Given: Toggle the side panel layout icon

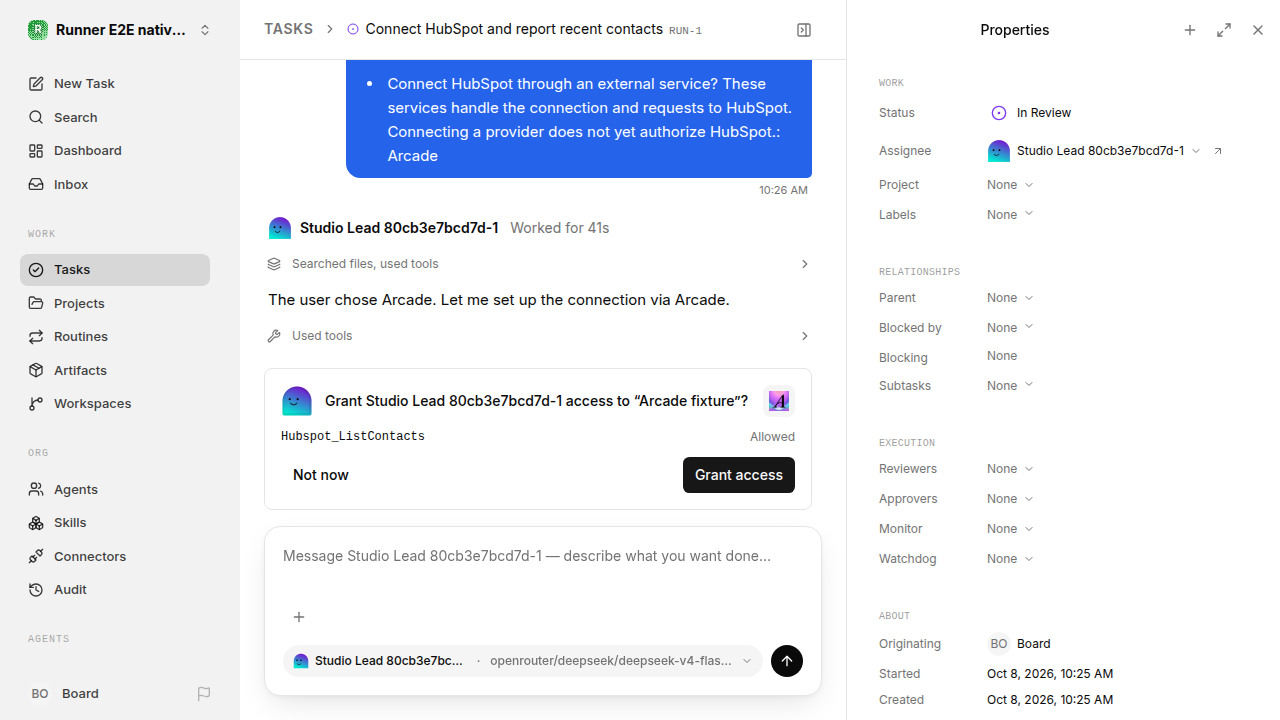Looking at the screenshot, I should click(804, 30).
